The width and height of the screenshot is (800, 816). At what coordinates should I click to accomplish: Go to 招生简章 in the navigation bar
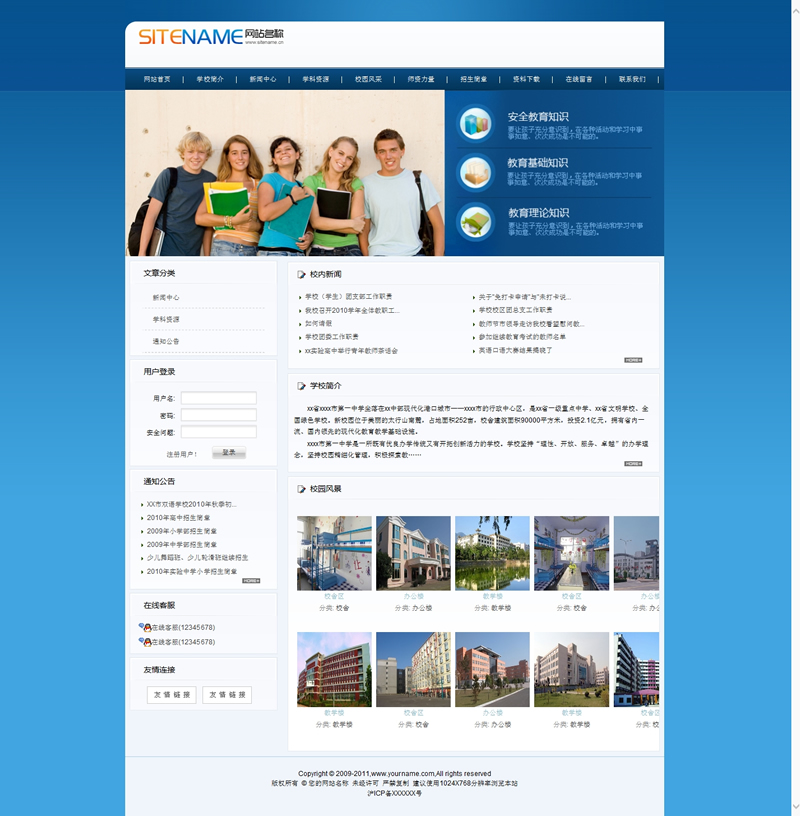click(474, 79)
